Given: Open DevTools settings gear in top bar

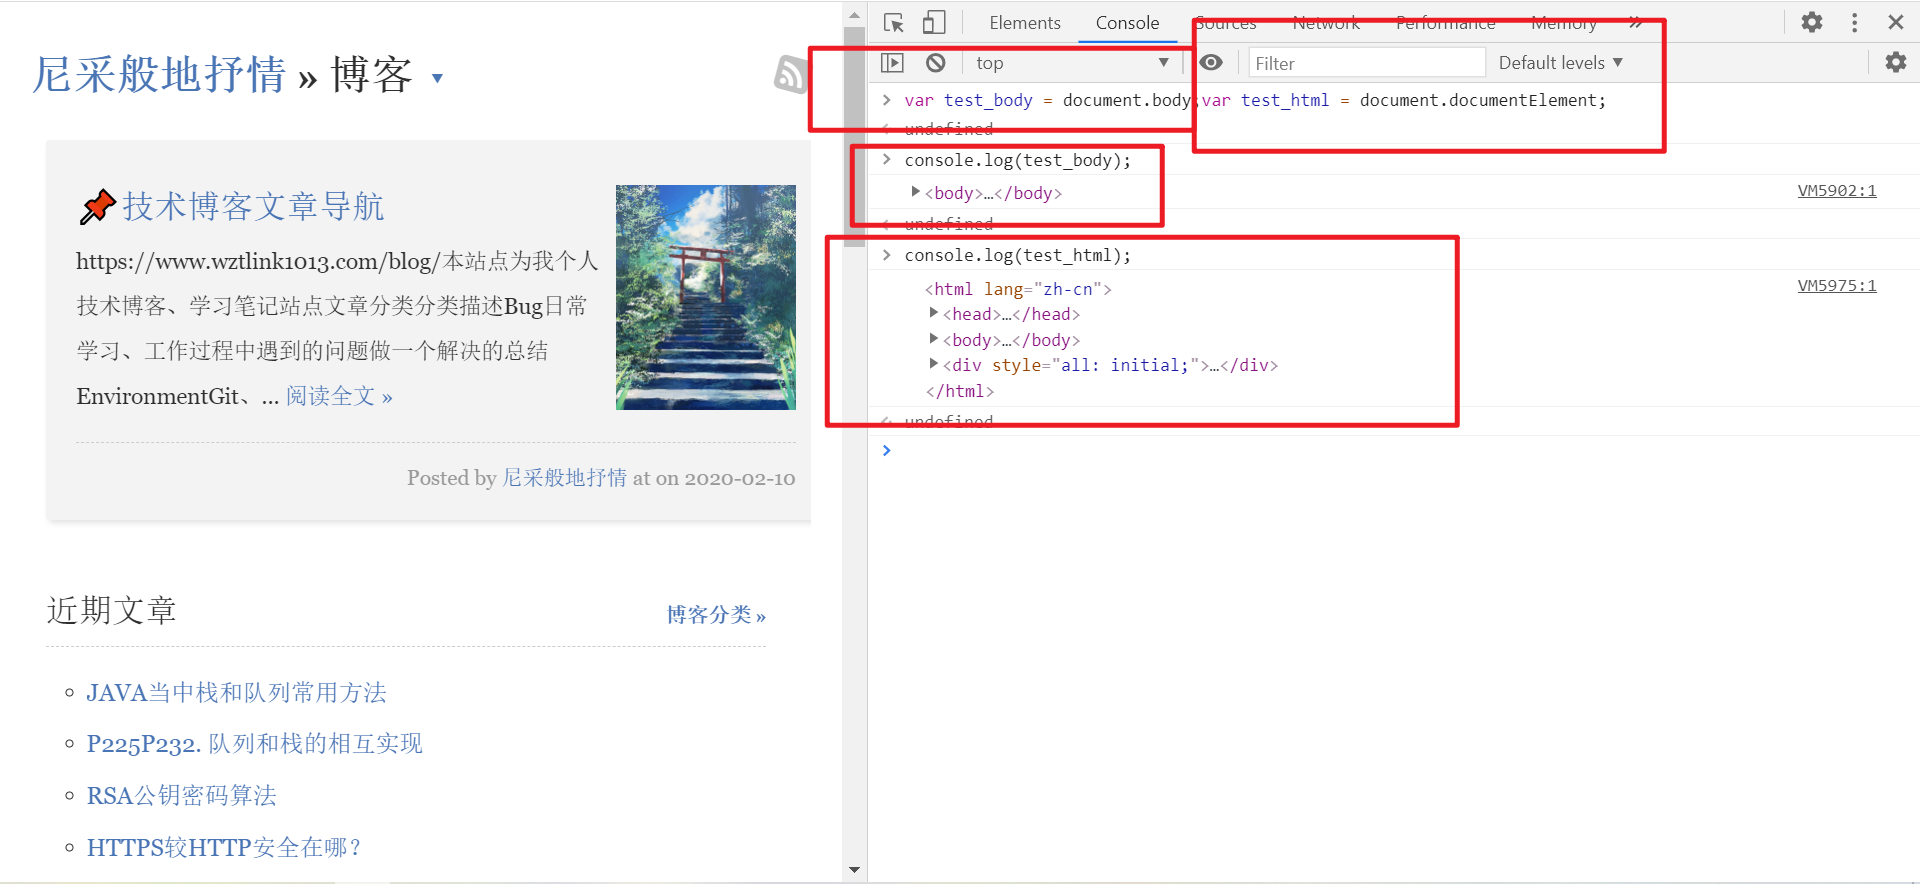Looking at the screenshot, I should [1812, 22].
